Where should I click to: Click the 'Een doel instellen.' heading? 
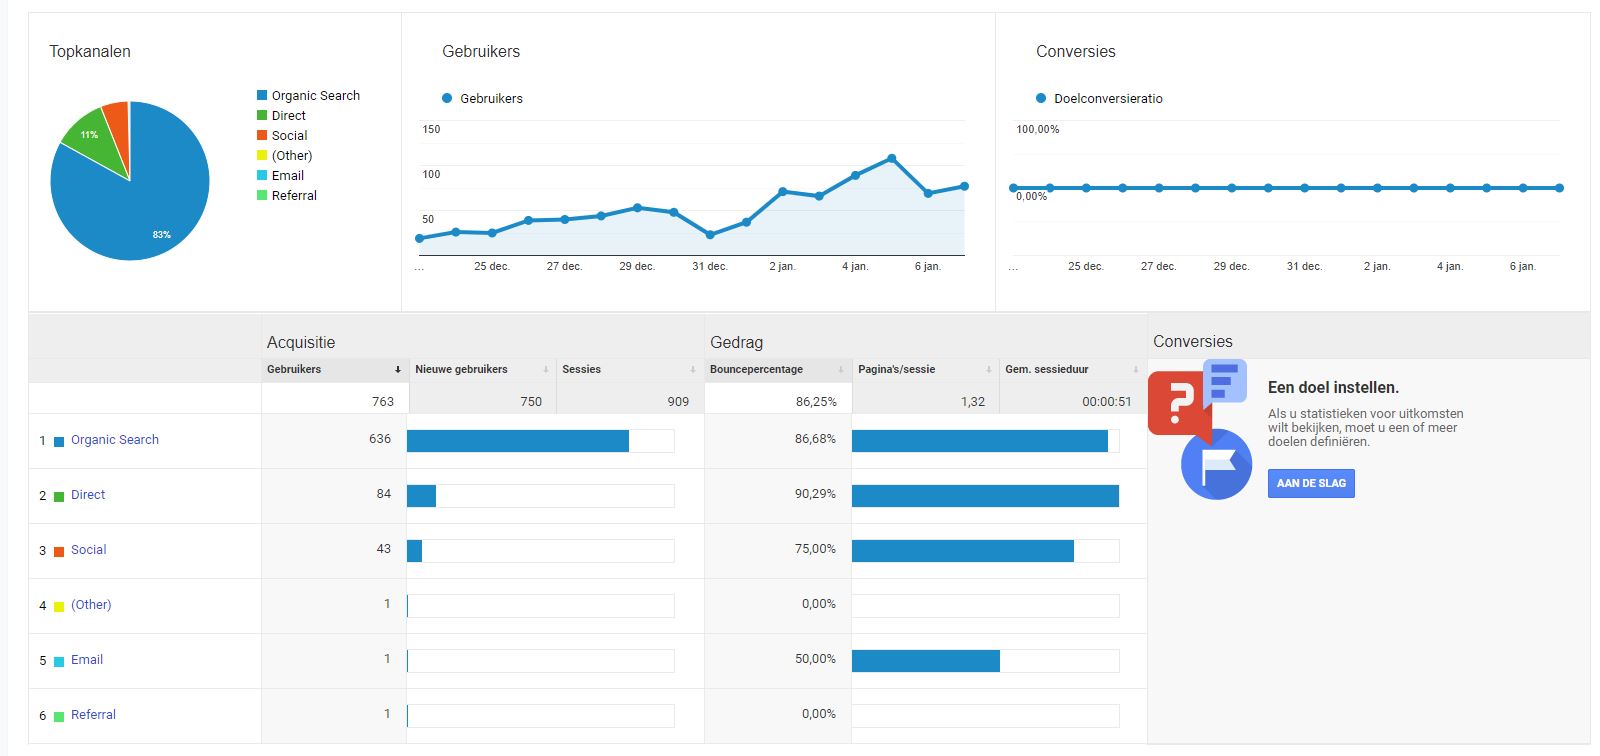[1333, 387]
